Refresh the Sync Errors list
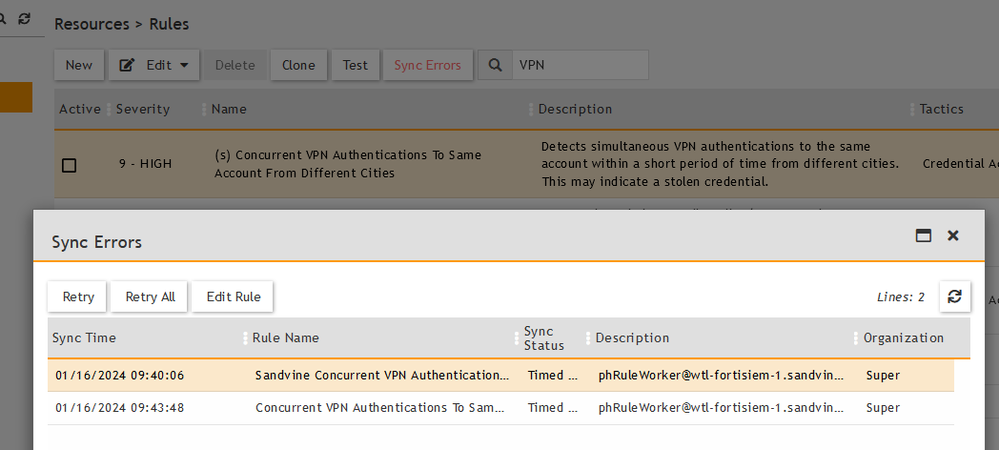 tap(954, 296)
